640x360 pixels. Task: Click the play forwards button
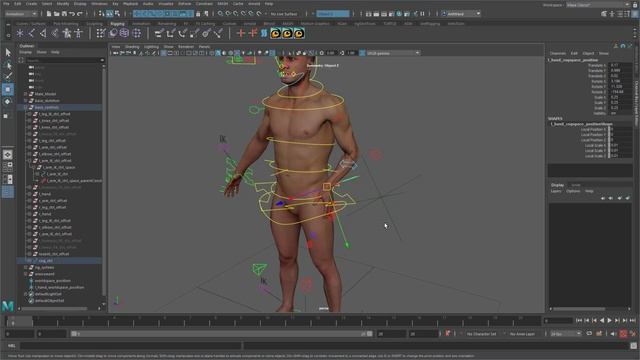point(609,321)
